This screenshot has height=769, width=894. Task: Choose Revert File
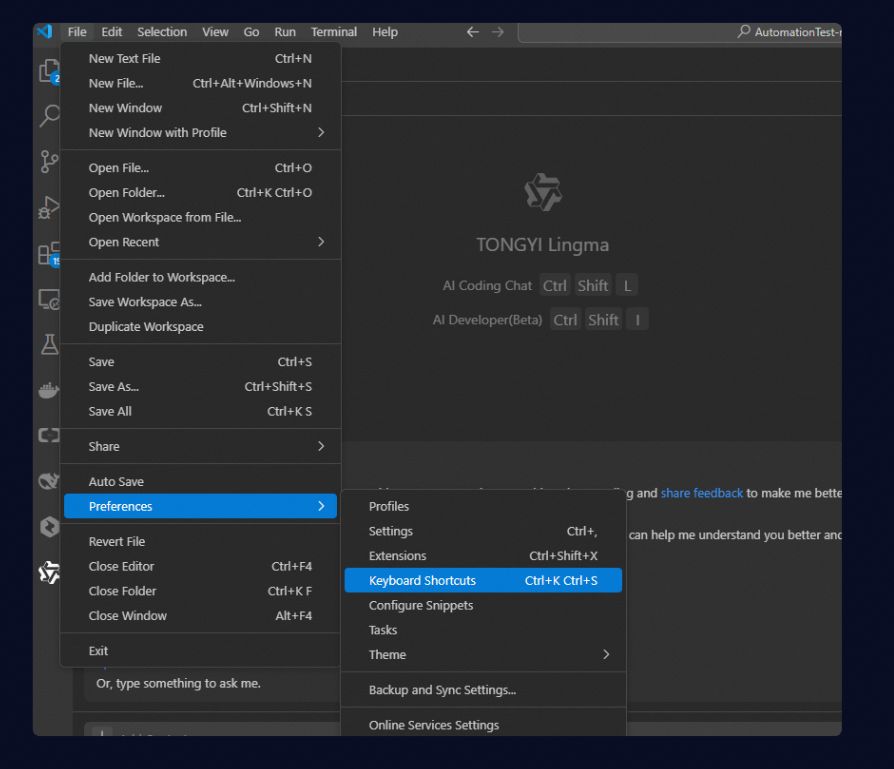pyautogui.click(x=200, y=542)
